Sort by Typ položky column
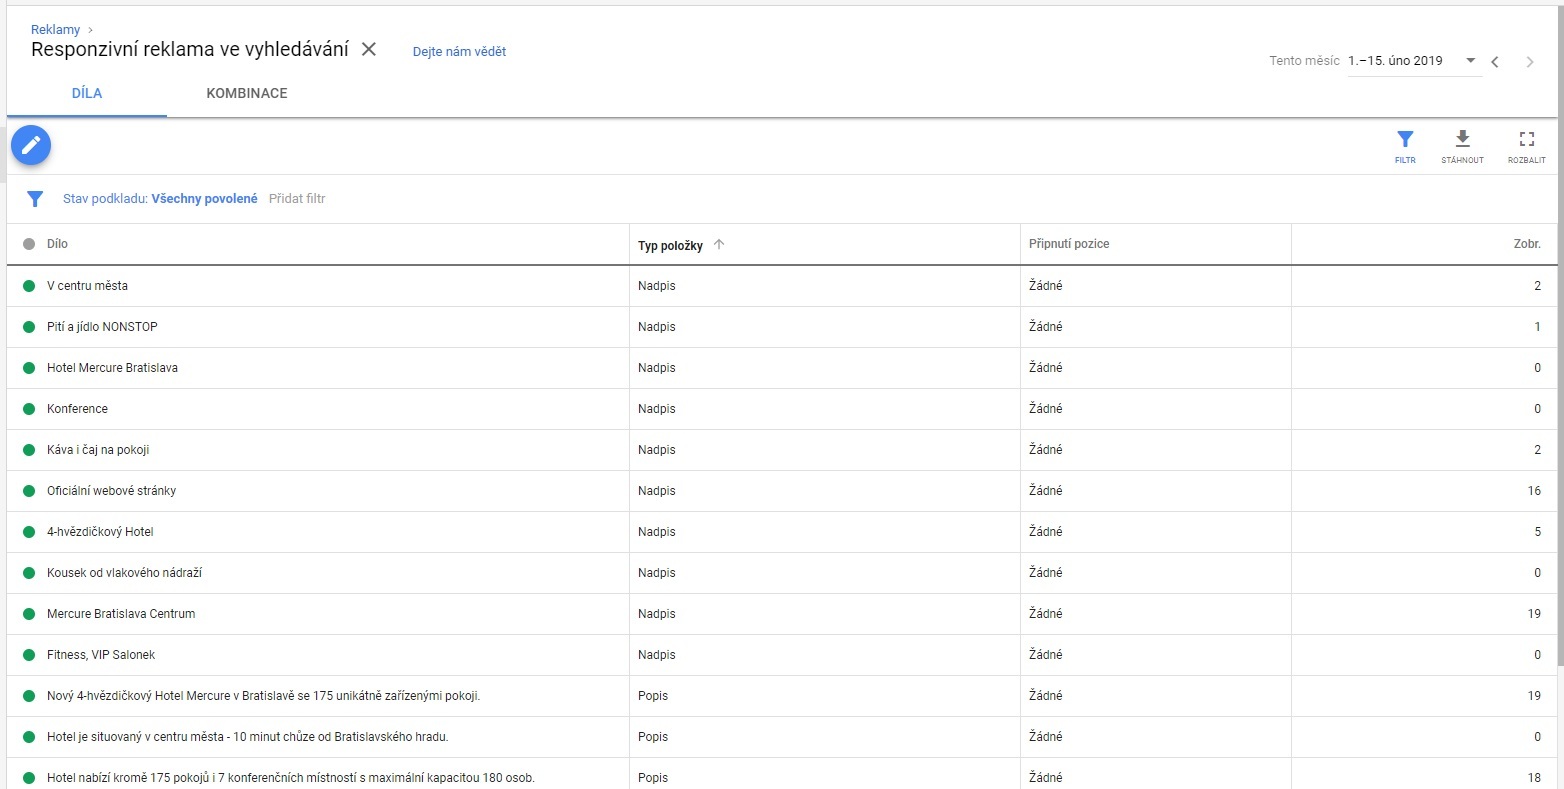The width and height of the screenshot is (1564, 789). 671,245
